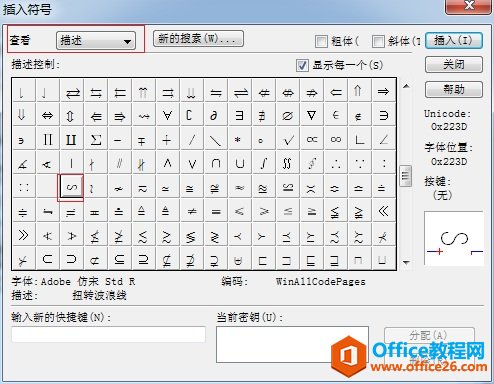494x384 pixels.
Task: Select the intersection ∩ symbol
Action: (x=215, y=163)
